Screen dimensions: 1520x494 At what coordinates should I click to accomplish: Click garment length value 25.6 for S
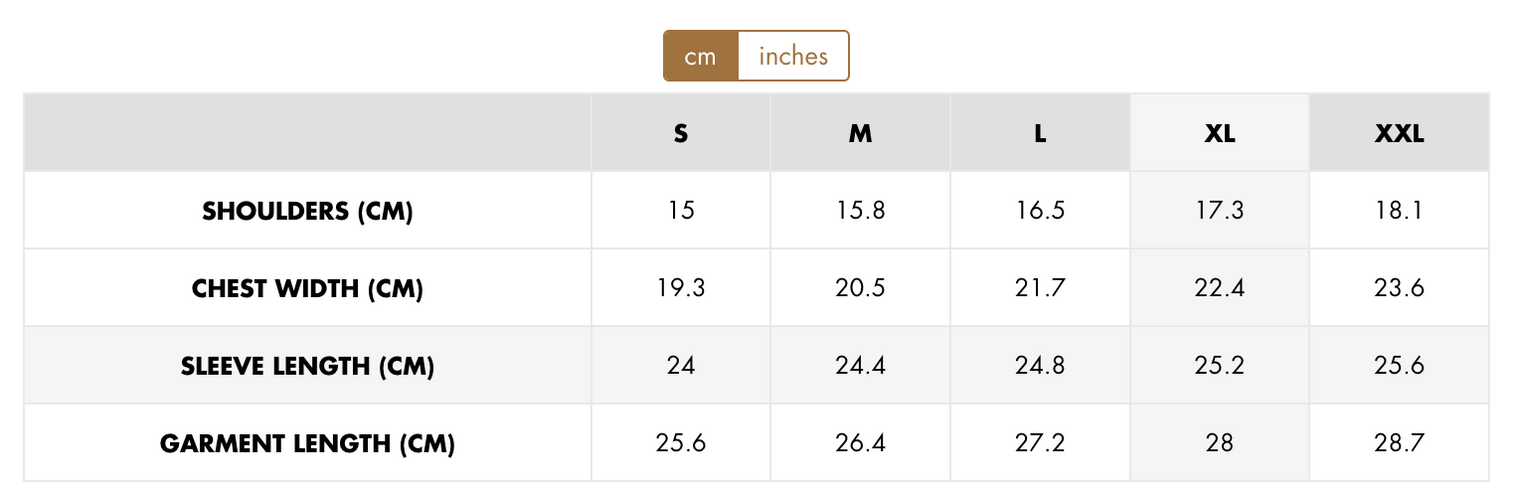(x=681, y=442)
